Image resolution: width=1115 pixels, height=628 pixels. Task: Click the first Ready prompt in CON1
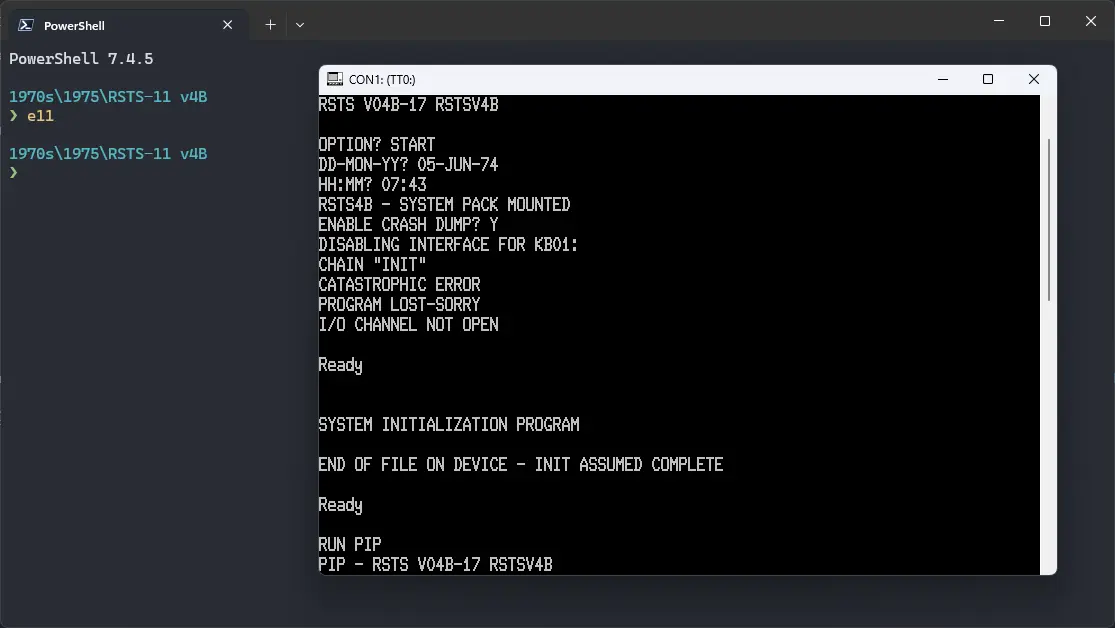[x=340, y=364]
